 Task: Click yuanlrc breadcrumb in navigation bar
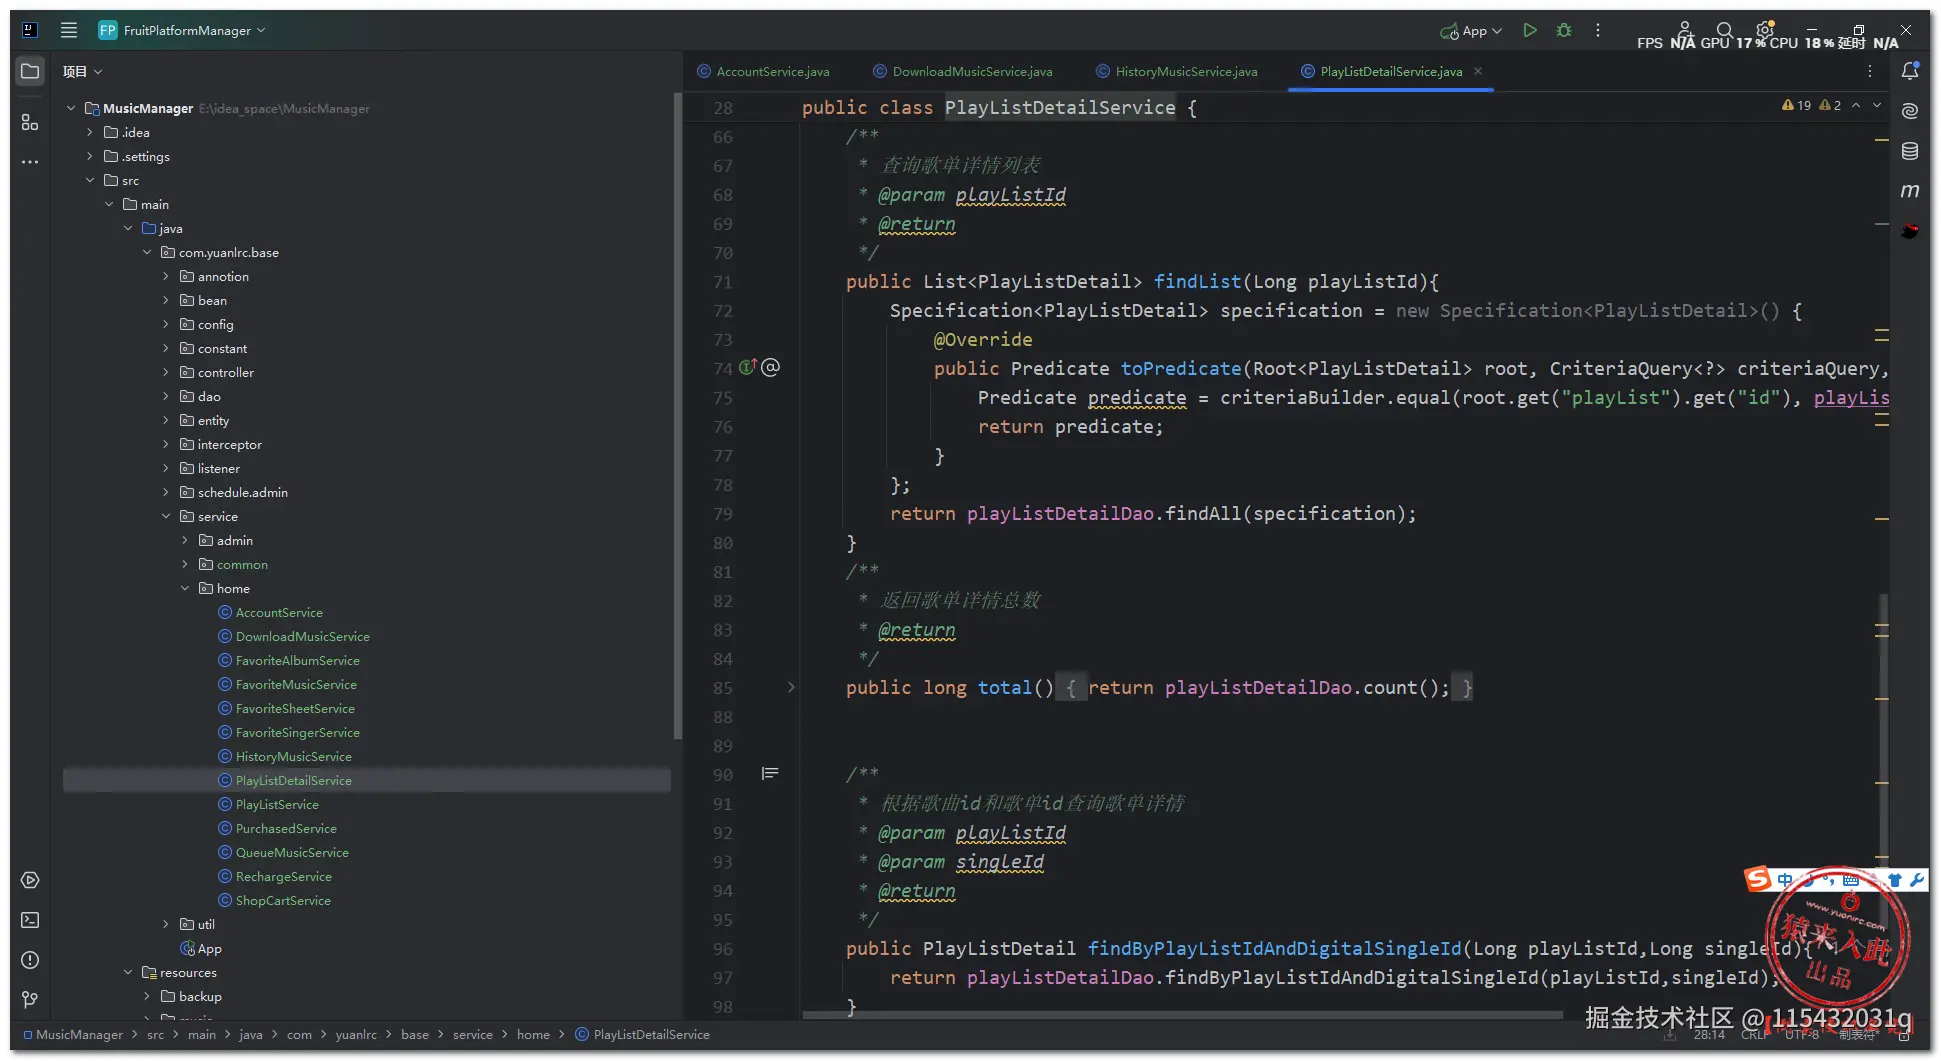[356, 1034]
